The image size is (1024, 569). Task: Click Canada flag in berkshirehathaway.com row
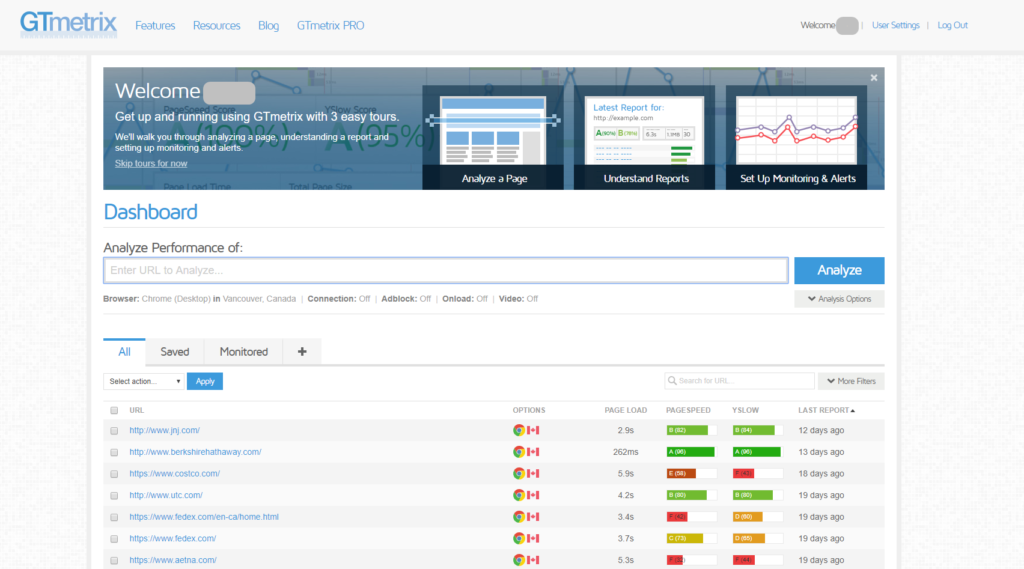534,452
